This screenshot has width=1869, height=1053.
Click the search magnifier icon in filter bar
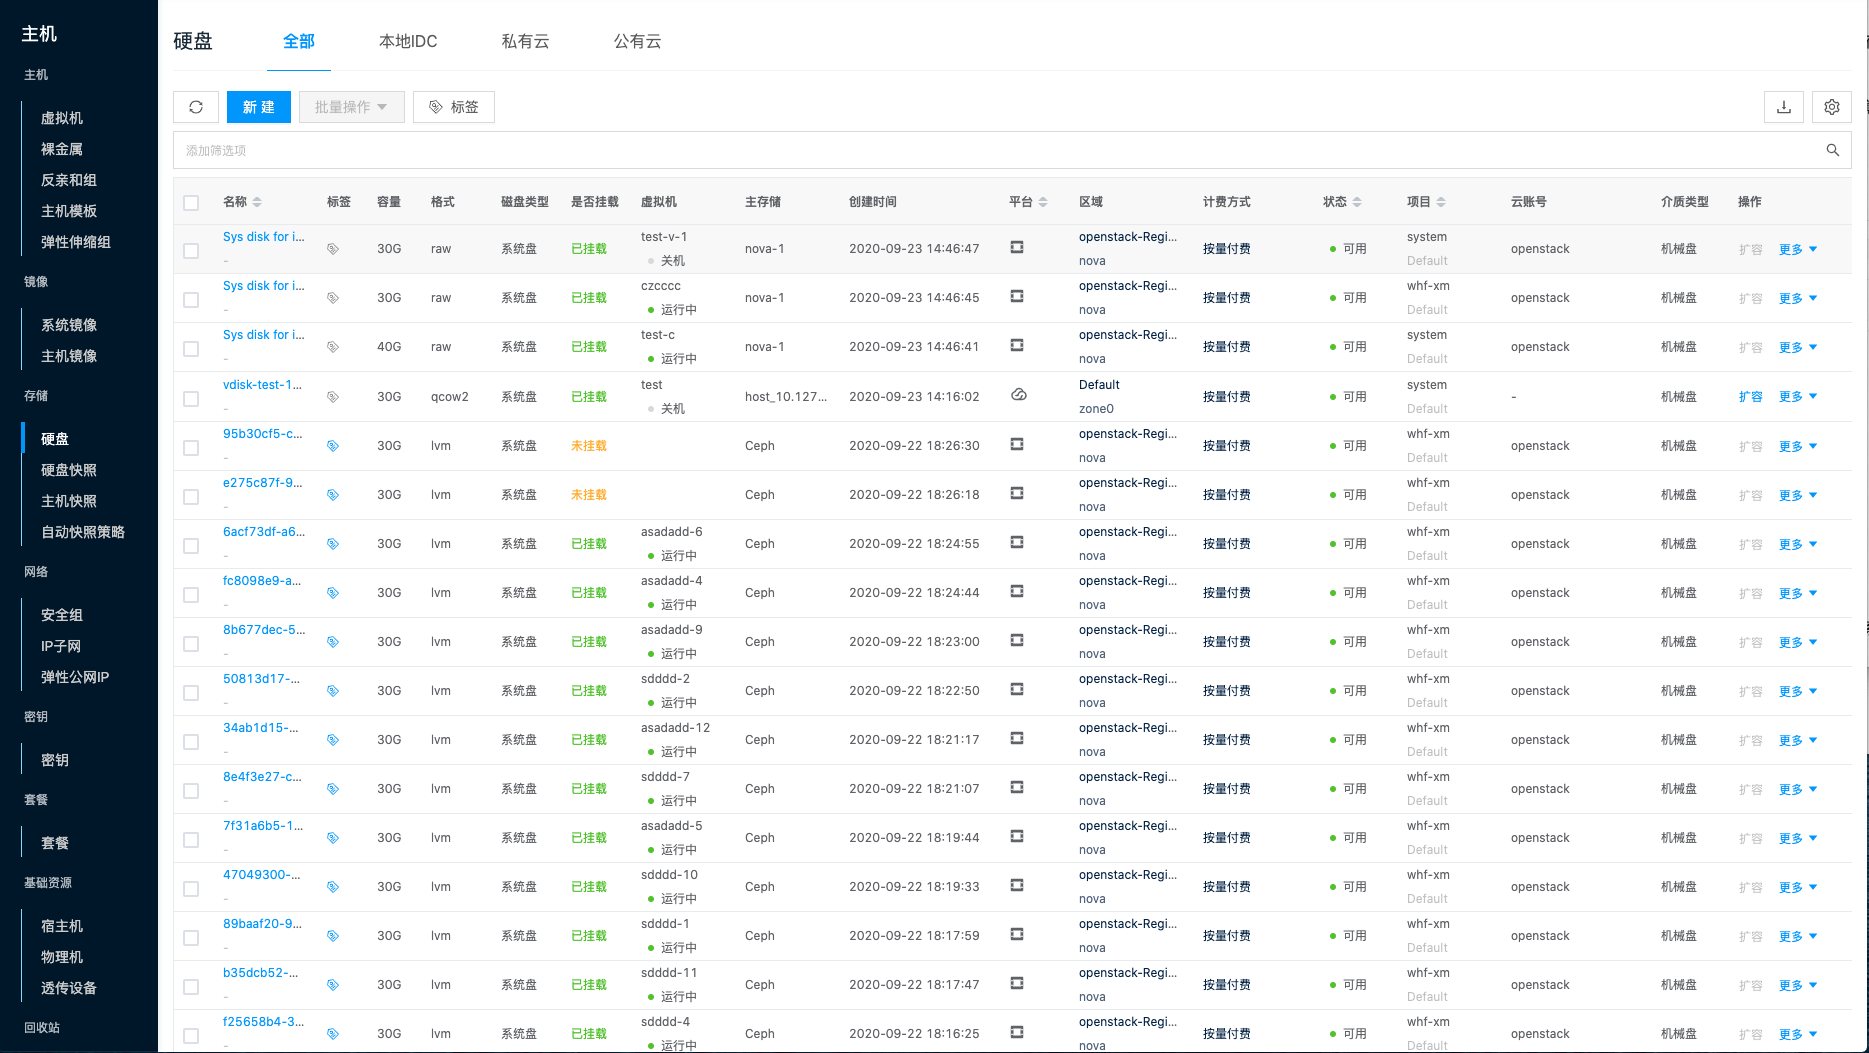click(x=1832, y=150)
